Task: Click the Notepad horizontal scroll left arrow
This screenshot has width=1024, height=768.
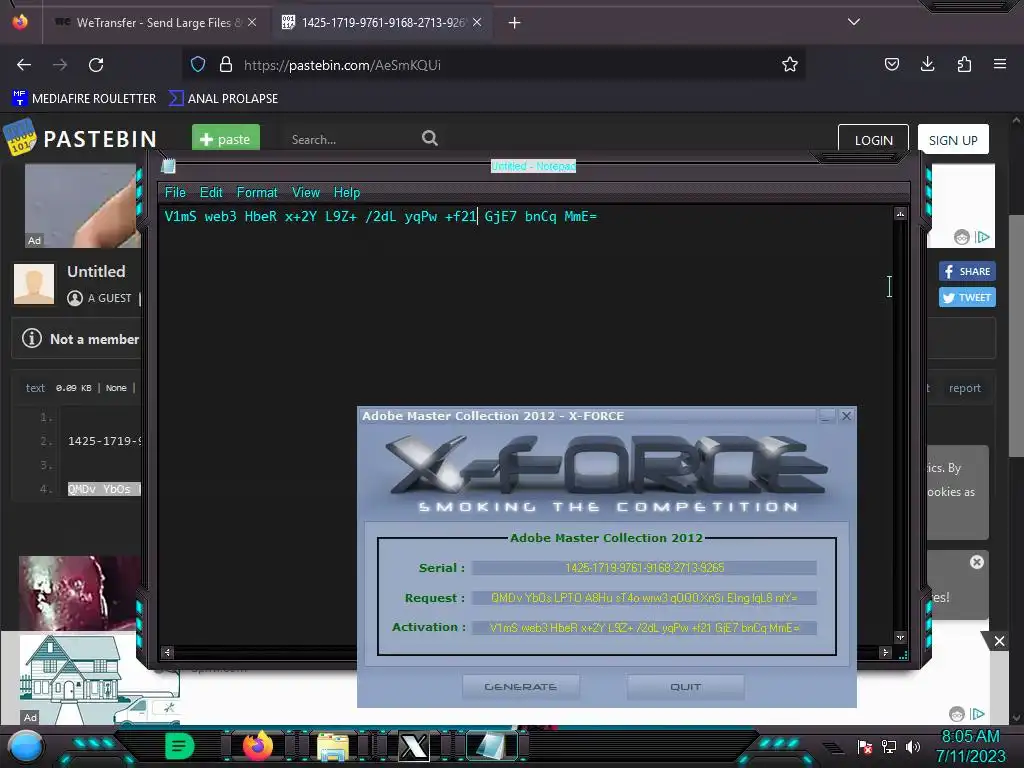Action: 168,652
